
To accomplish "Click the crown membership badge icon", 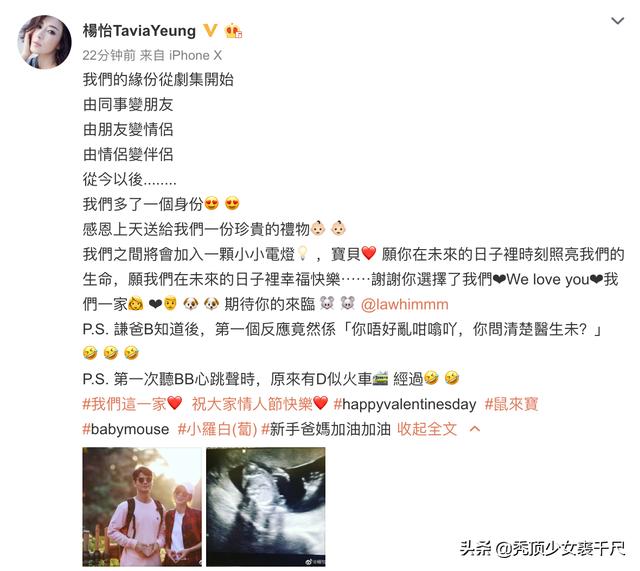I will click(x=233, y=31).
